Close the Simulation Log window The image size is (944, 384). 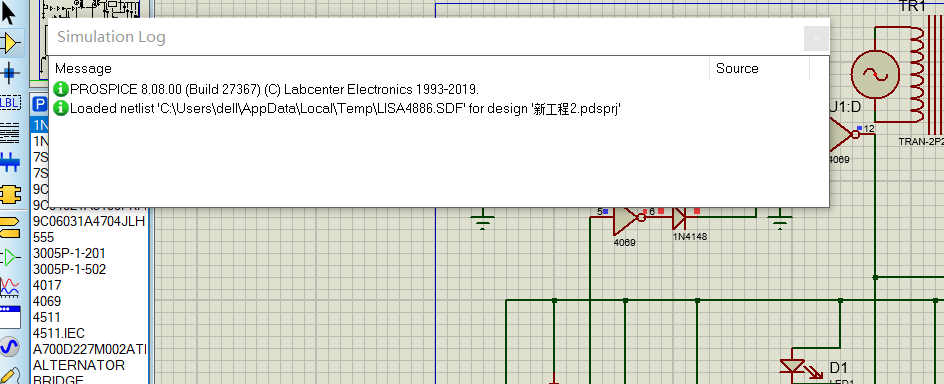(x=816, y=39)
